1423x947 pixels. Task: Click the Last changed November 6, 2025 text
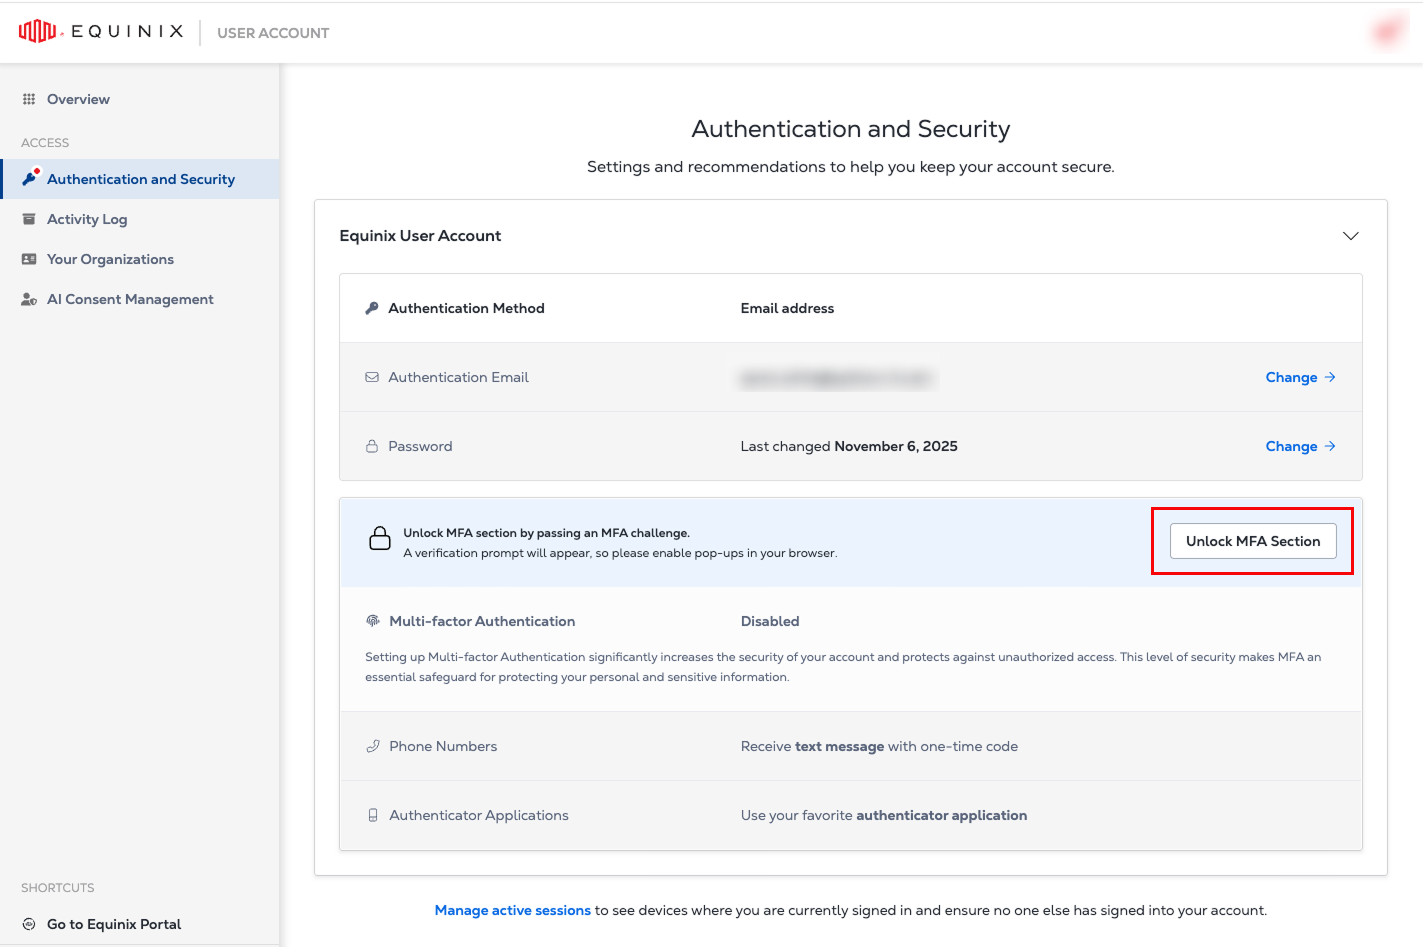pyautogui.click(x=849, y=446)
